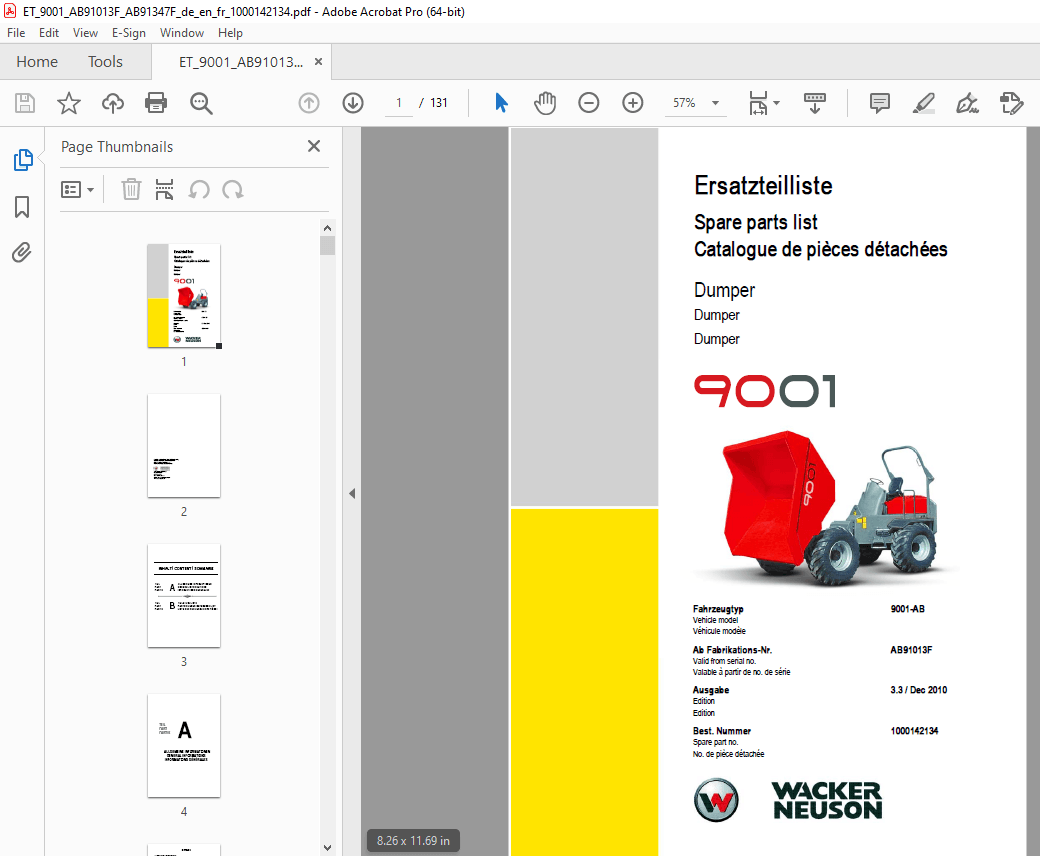Open the E-Sign menu
Image resolution: width=1040 pixels, height=856 pixels.
pyautogui.click(x=129, y=32)
